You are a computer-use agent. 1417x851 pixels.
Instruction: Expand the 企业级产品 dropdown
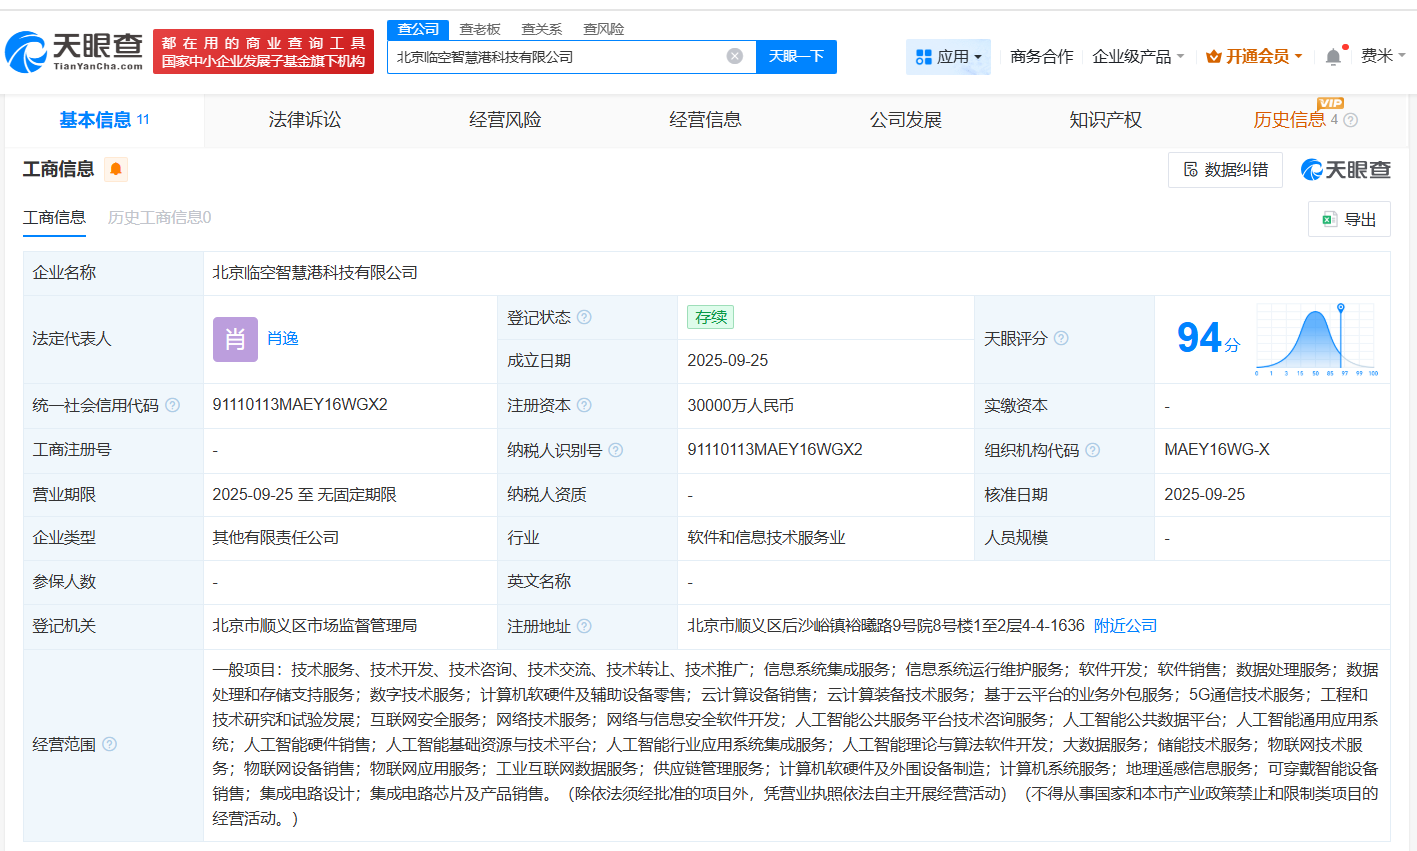[1129, 56]
